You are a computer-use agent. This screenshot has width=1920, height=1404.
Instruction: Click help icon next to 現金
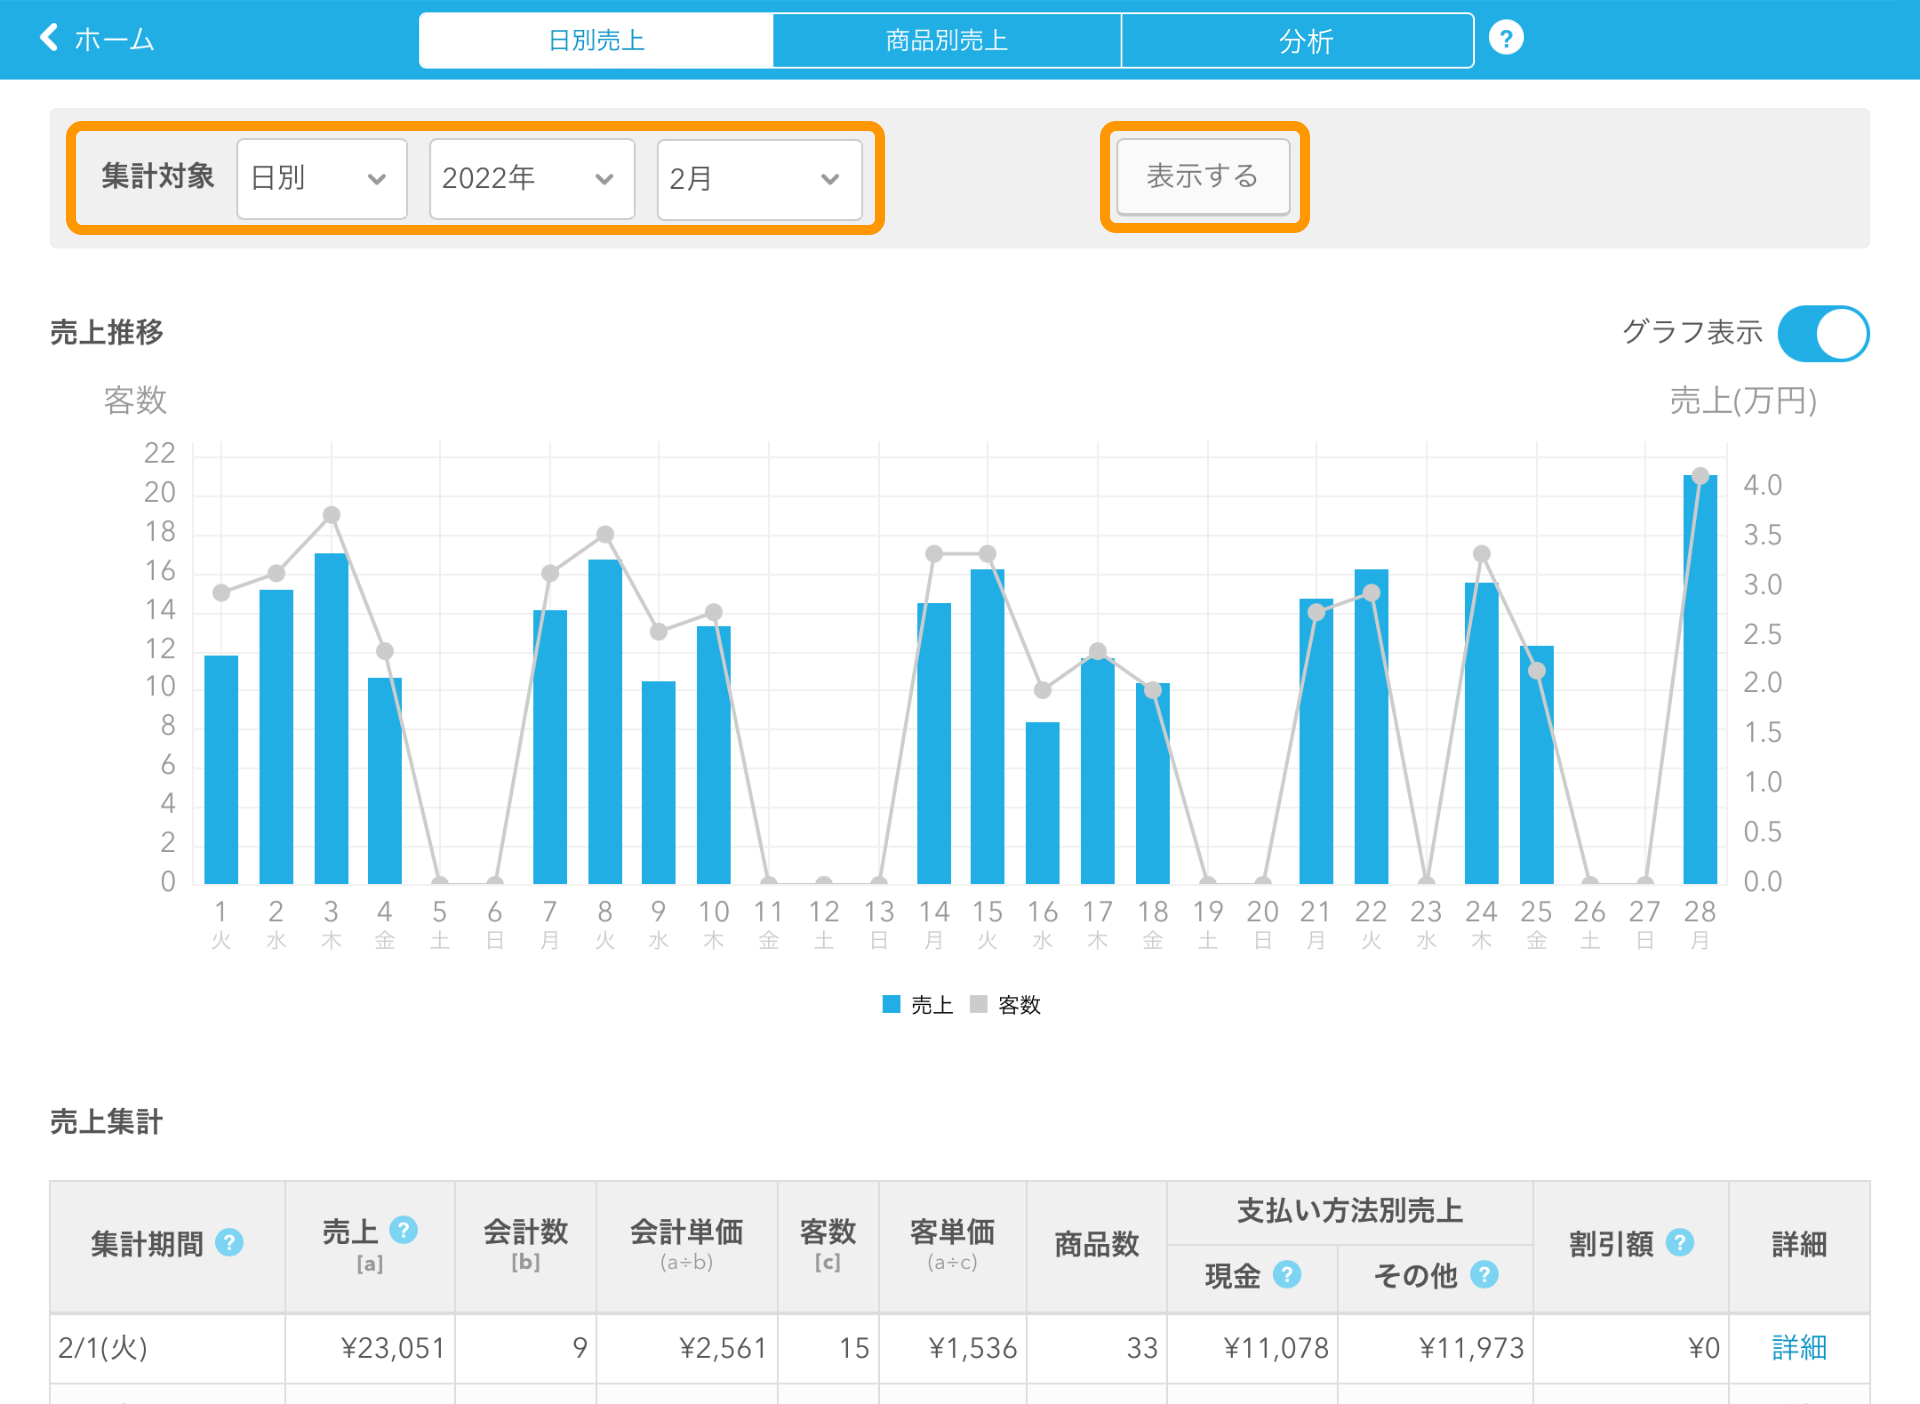tap(1287, 1275)
